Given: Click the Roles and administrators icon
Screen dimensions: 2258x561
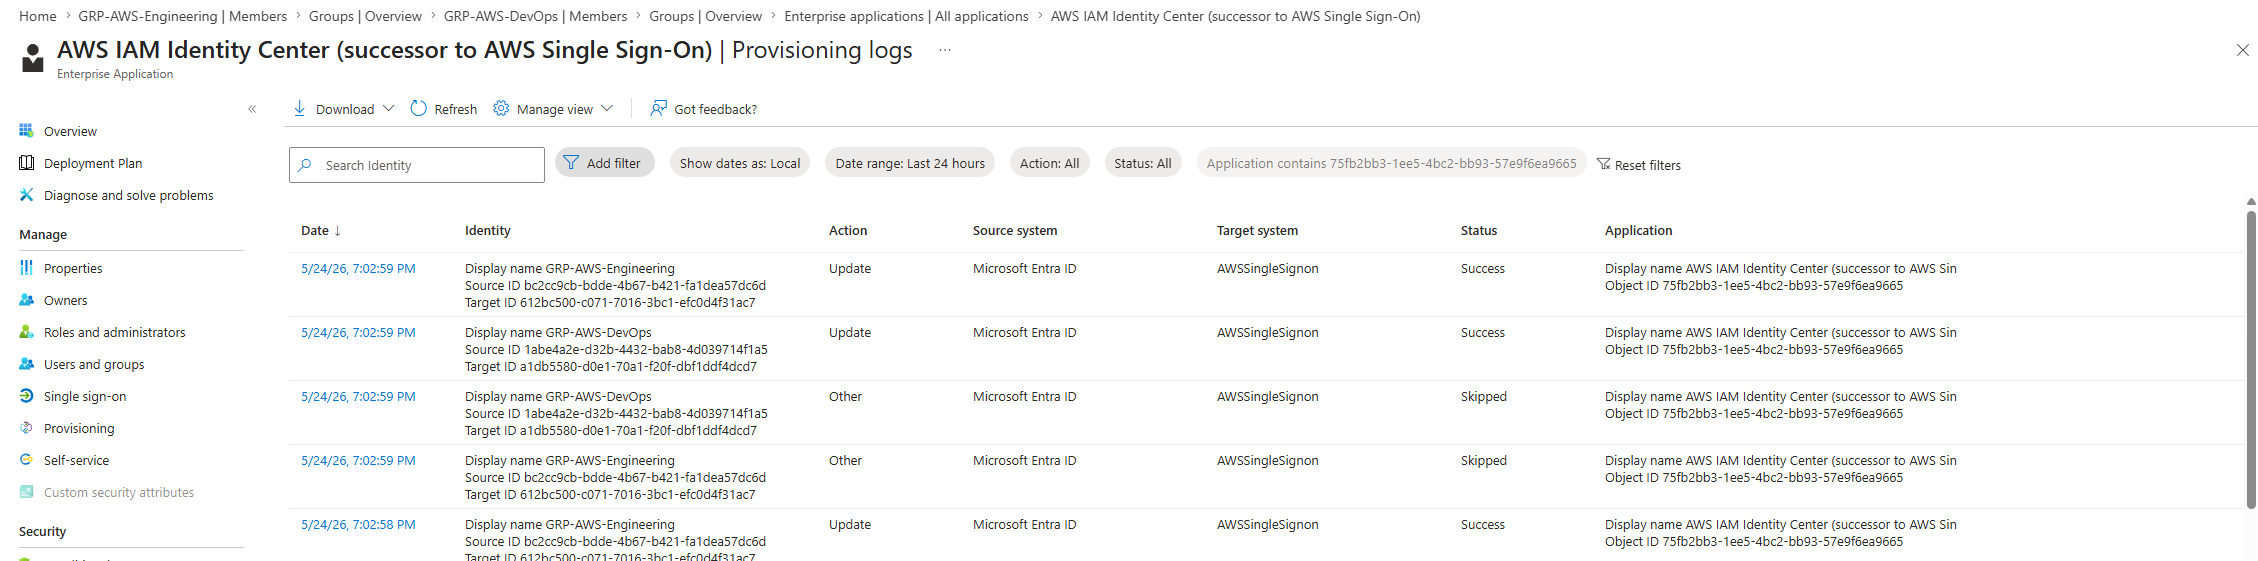Looking at the screenshot, I should 27,332.
